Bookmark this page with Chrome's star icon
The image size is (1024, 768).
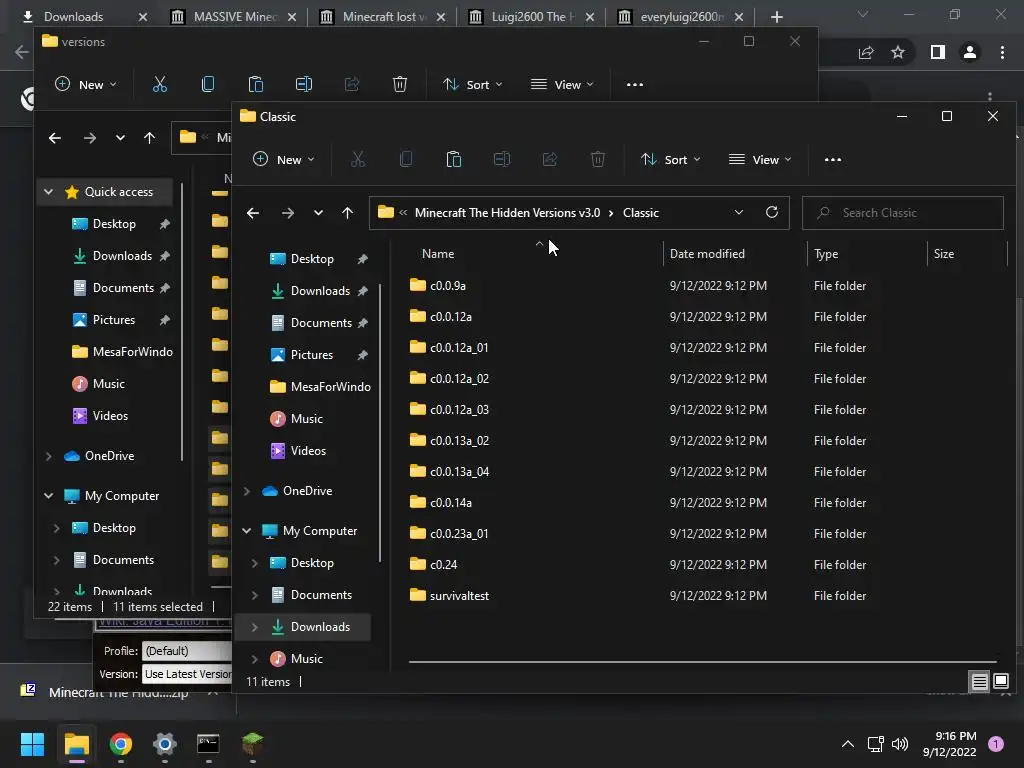pyautogui.click(x=898, y=52)
